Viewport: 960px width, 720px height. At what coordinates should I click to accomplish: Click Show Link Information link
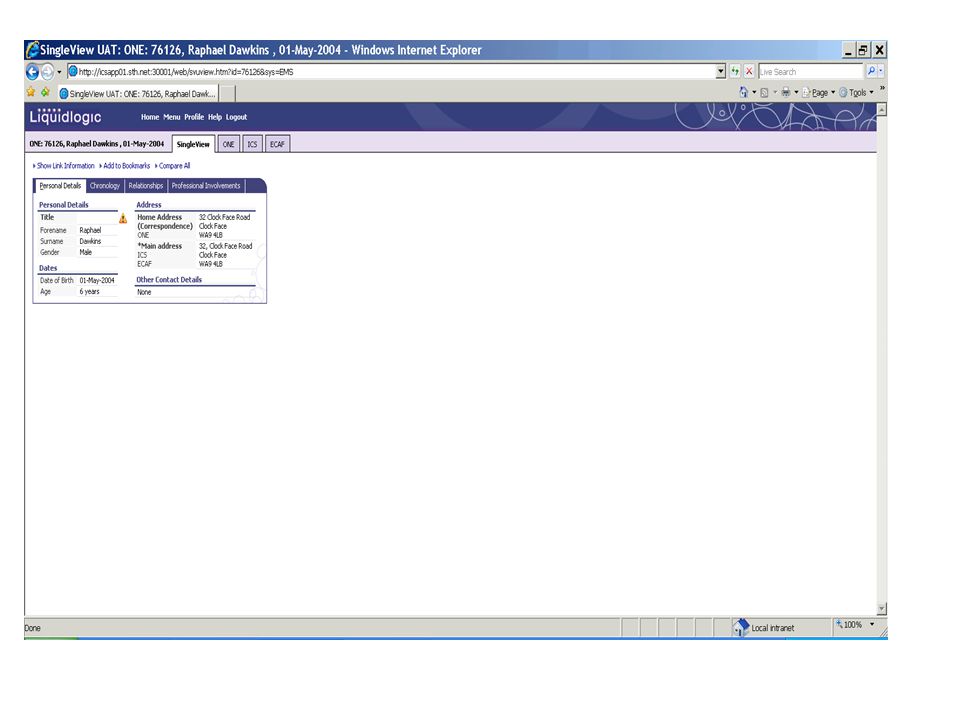point(66,166)
